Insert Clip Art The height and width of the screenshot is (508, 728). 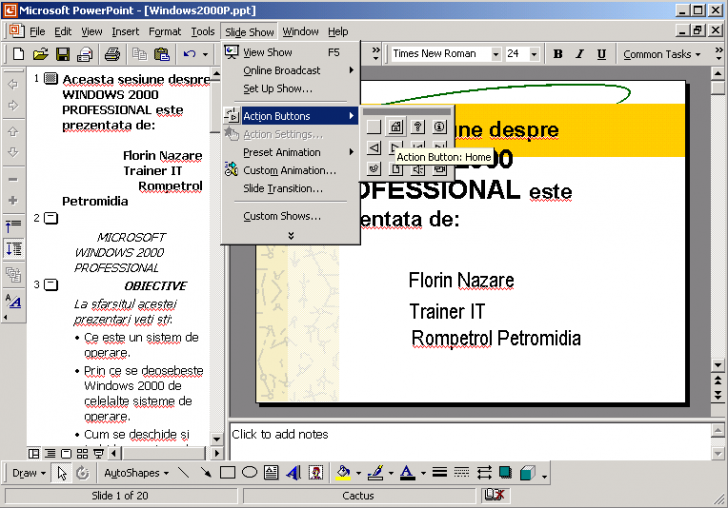(x=316, y=473)
